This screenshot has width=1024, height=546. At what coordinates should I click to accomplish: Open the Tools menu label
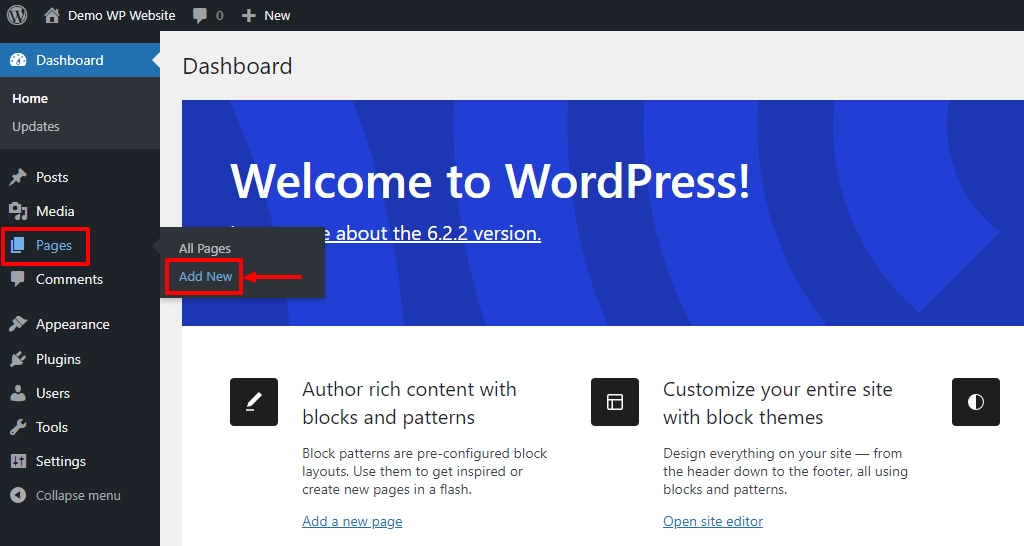(x=52, y=427)
